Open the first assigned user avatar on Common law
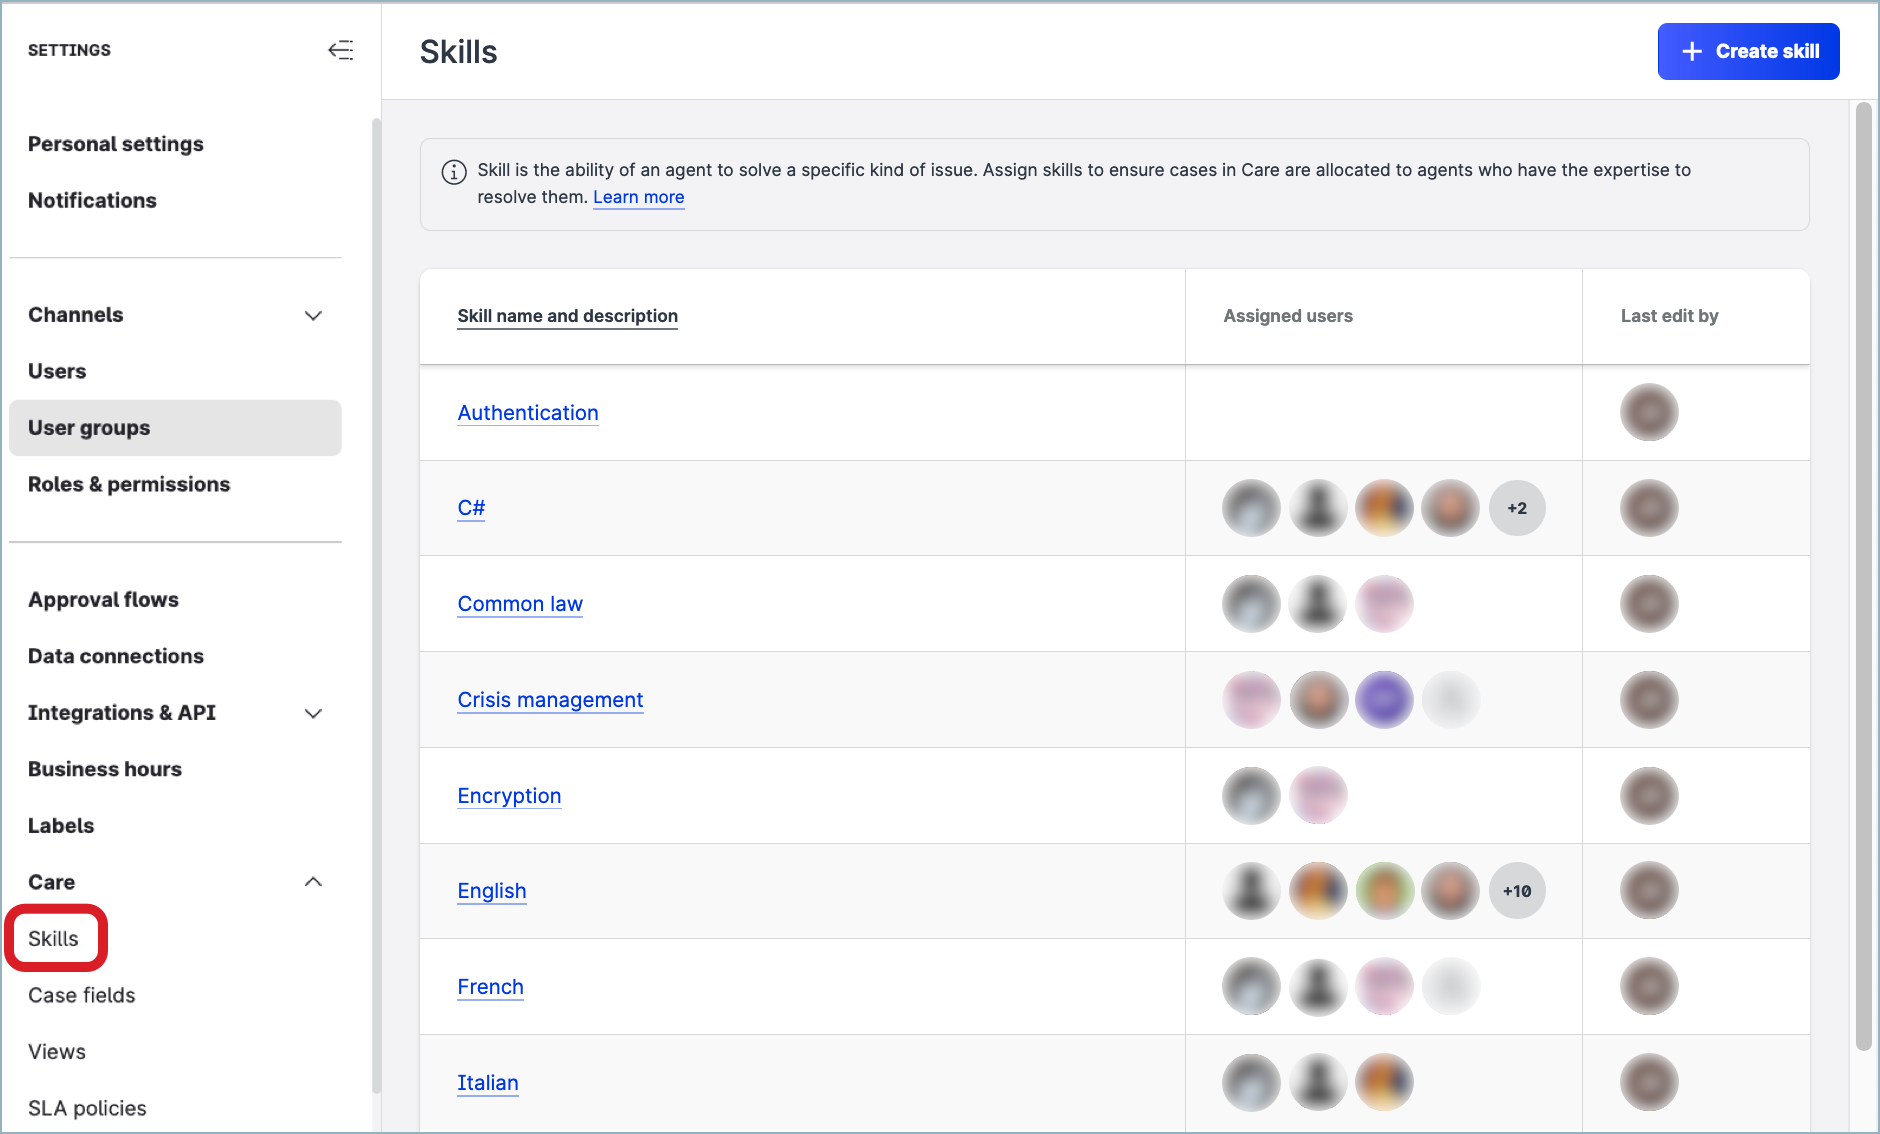 (1250, 604)
